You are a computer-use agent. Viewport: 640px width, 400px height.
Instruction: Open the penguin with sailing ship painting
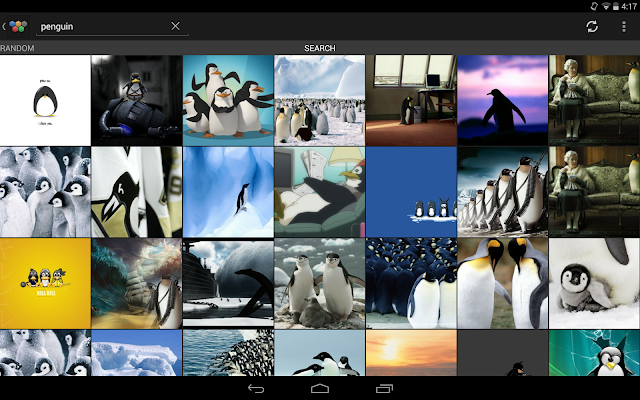tap(137, 284)
